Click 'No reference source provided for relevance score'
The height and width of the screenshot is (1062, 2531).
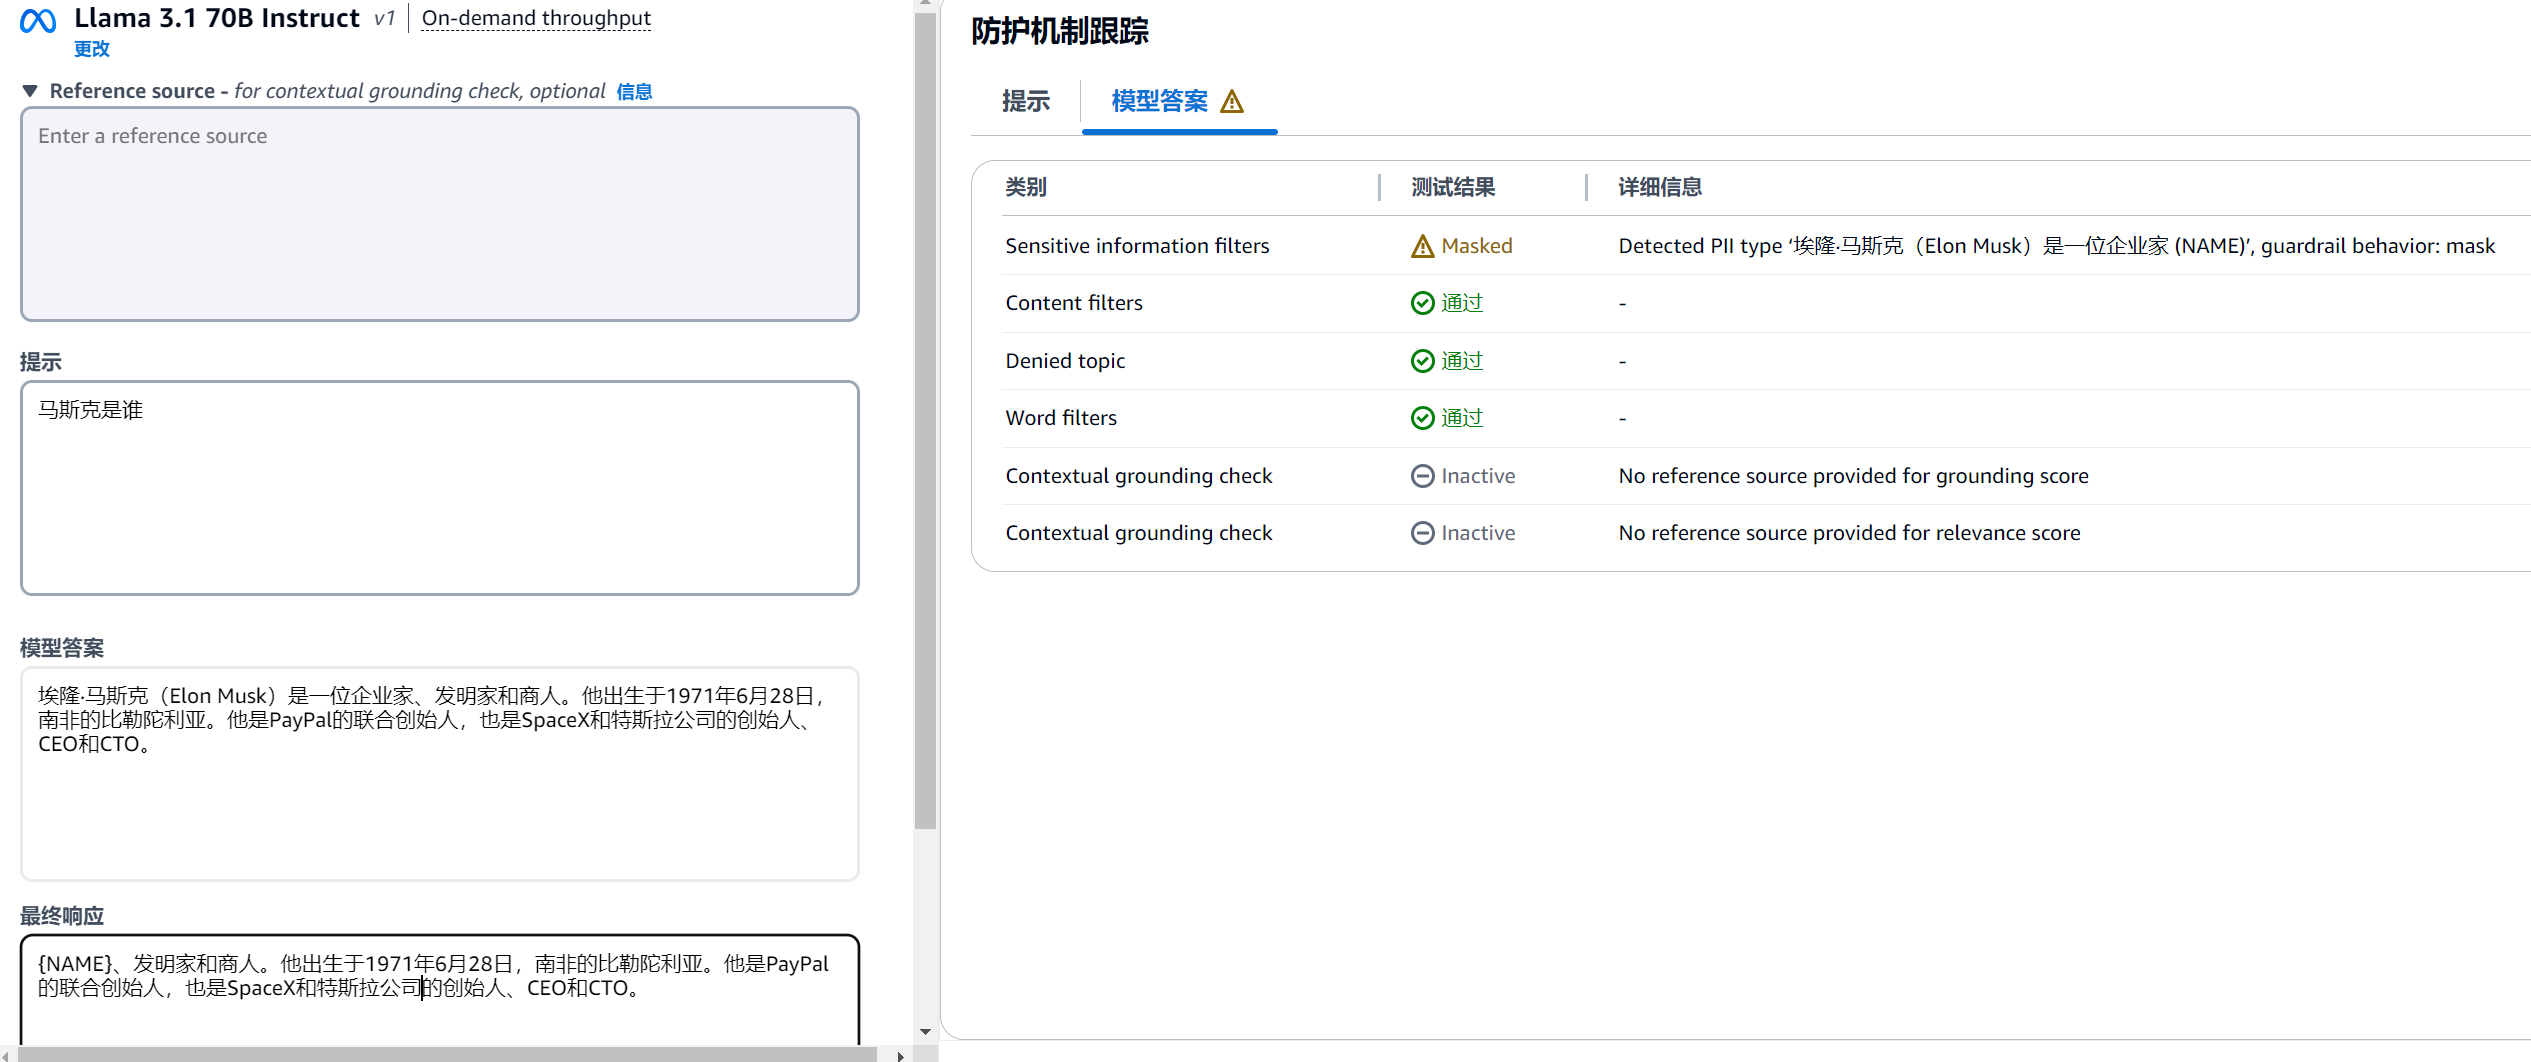point(1849,533)
